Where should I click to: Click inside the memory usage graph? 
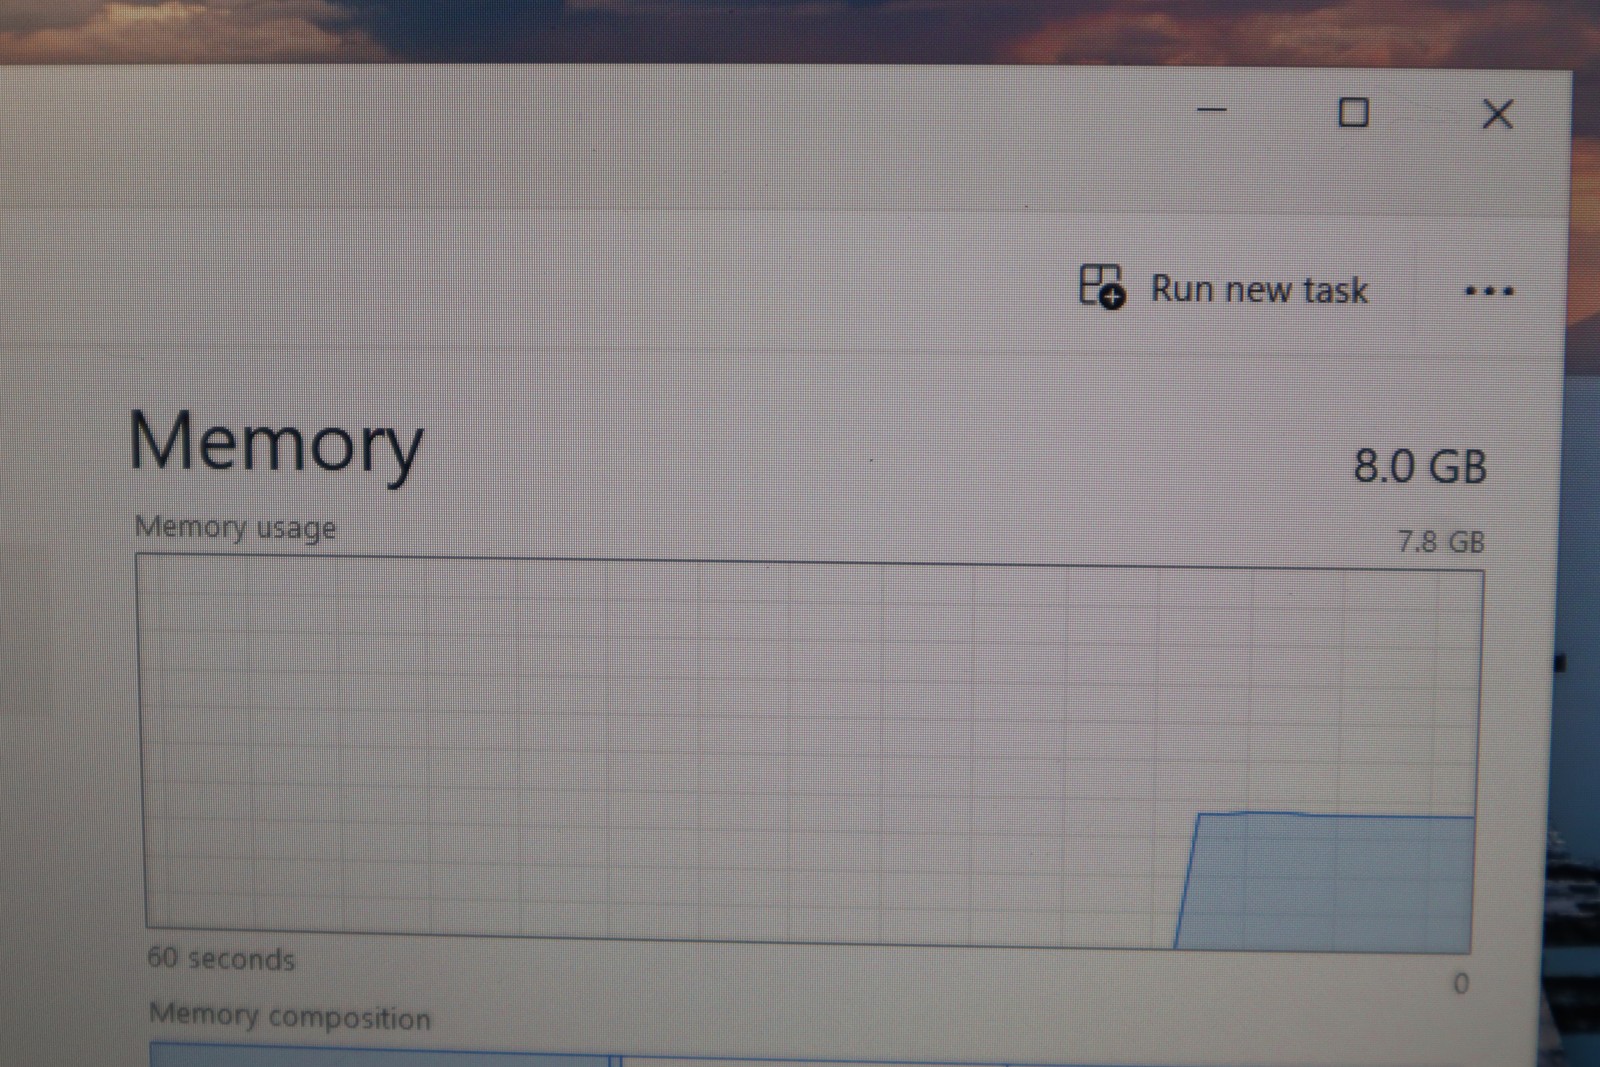(x=810, y=754)
